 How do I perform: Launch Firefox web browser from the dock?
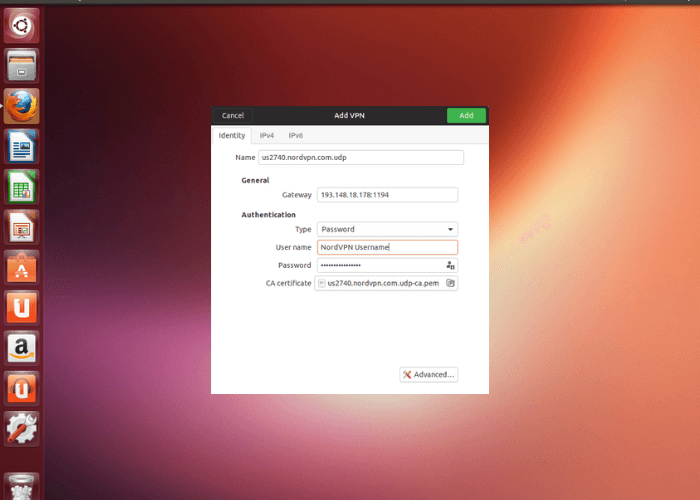pyautogui.click(x=21, y=106)
